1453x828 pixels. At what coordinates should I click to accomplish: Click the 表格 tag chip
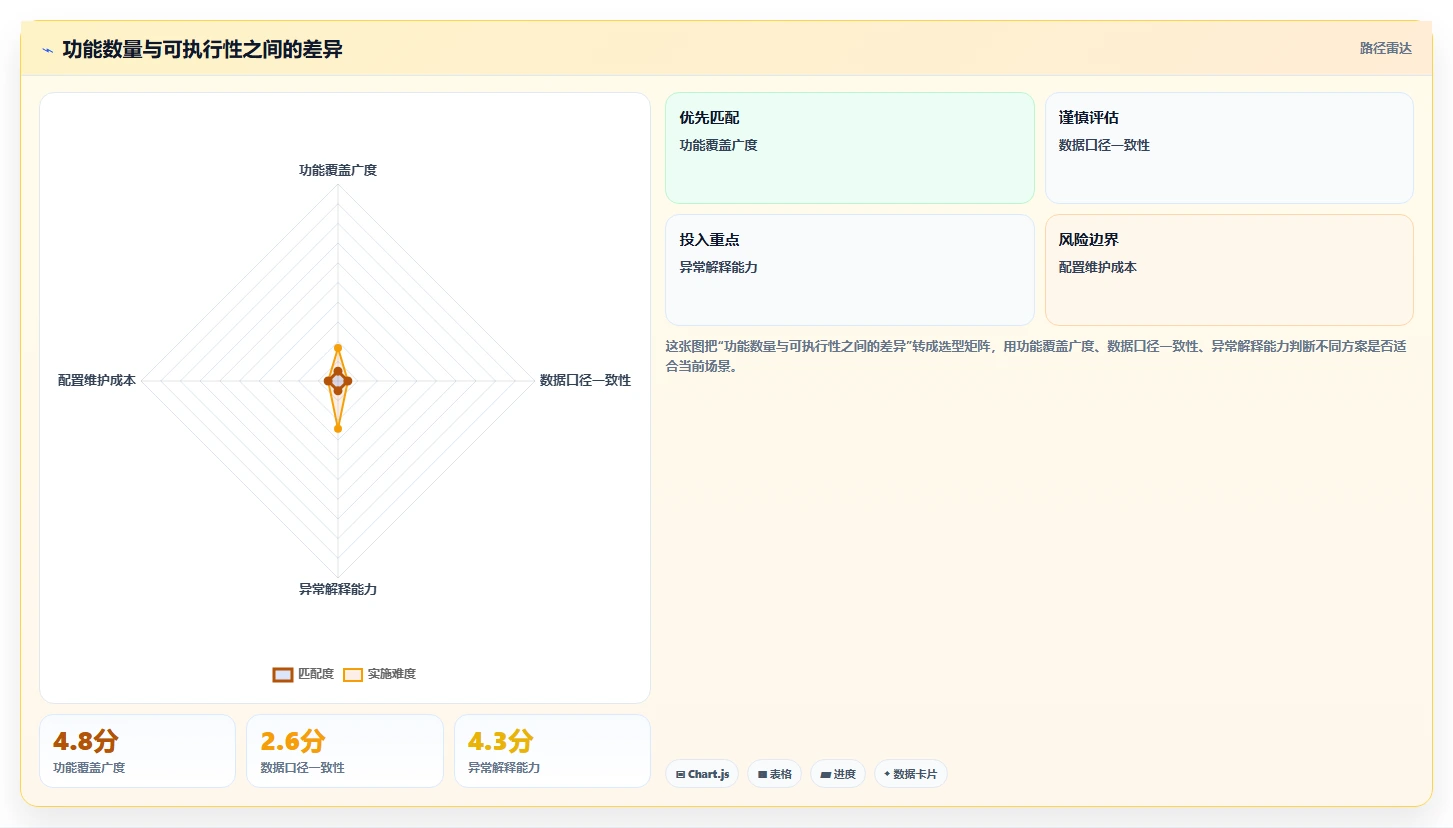(774, 774)
